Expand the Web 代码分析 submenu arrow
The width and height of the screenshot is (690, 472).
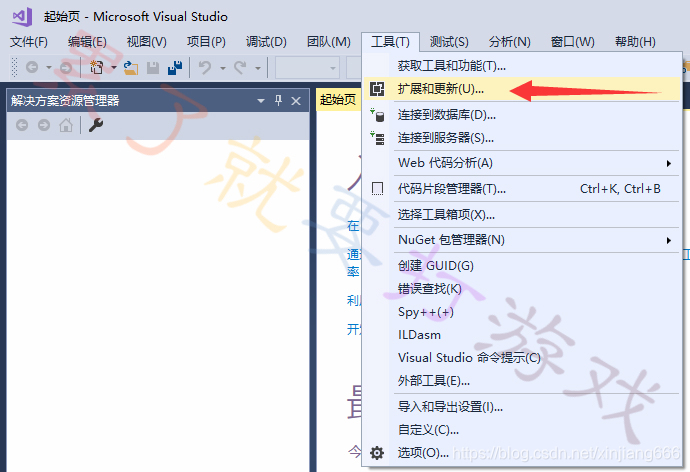pos(669,164)
